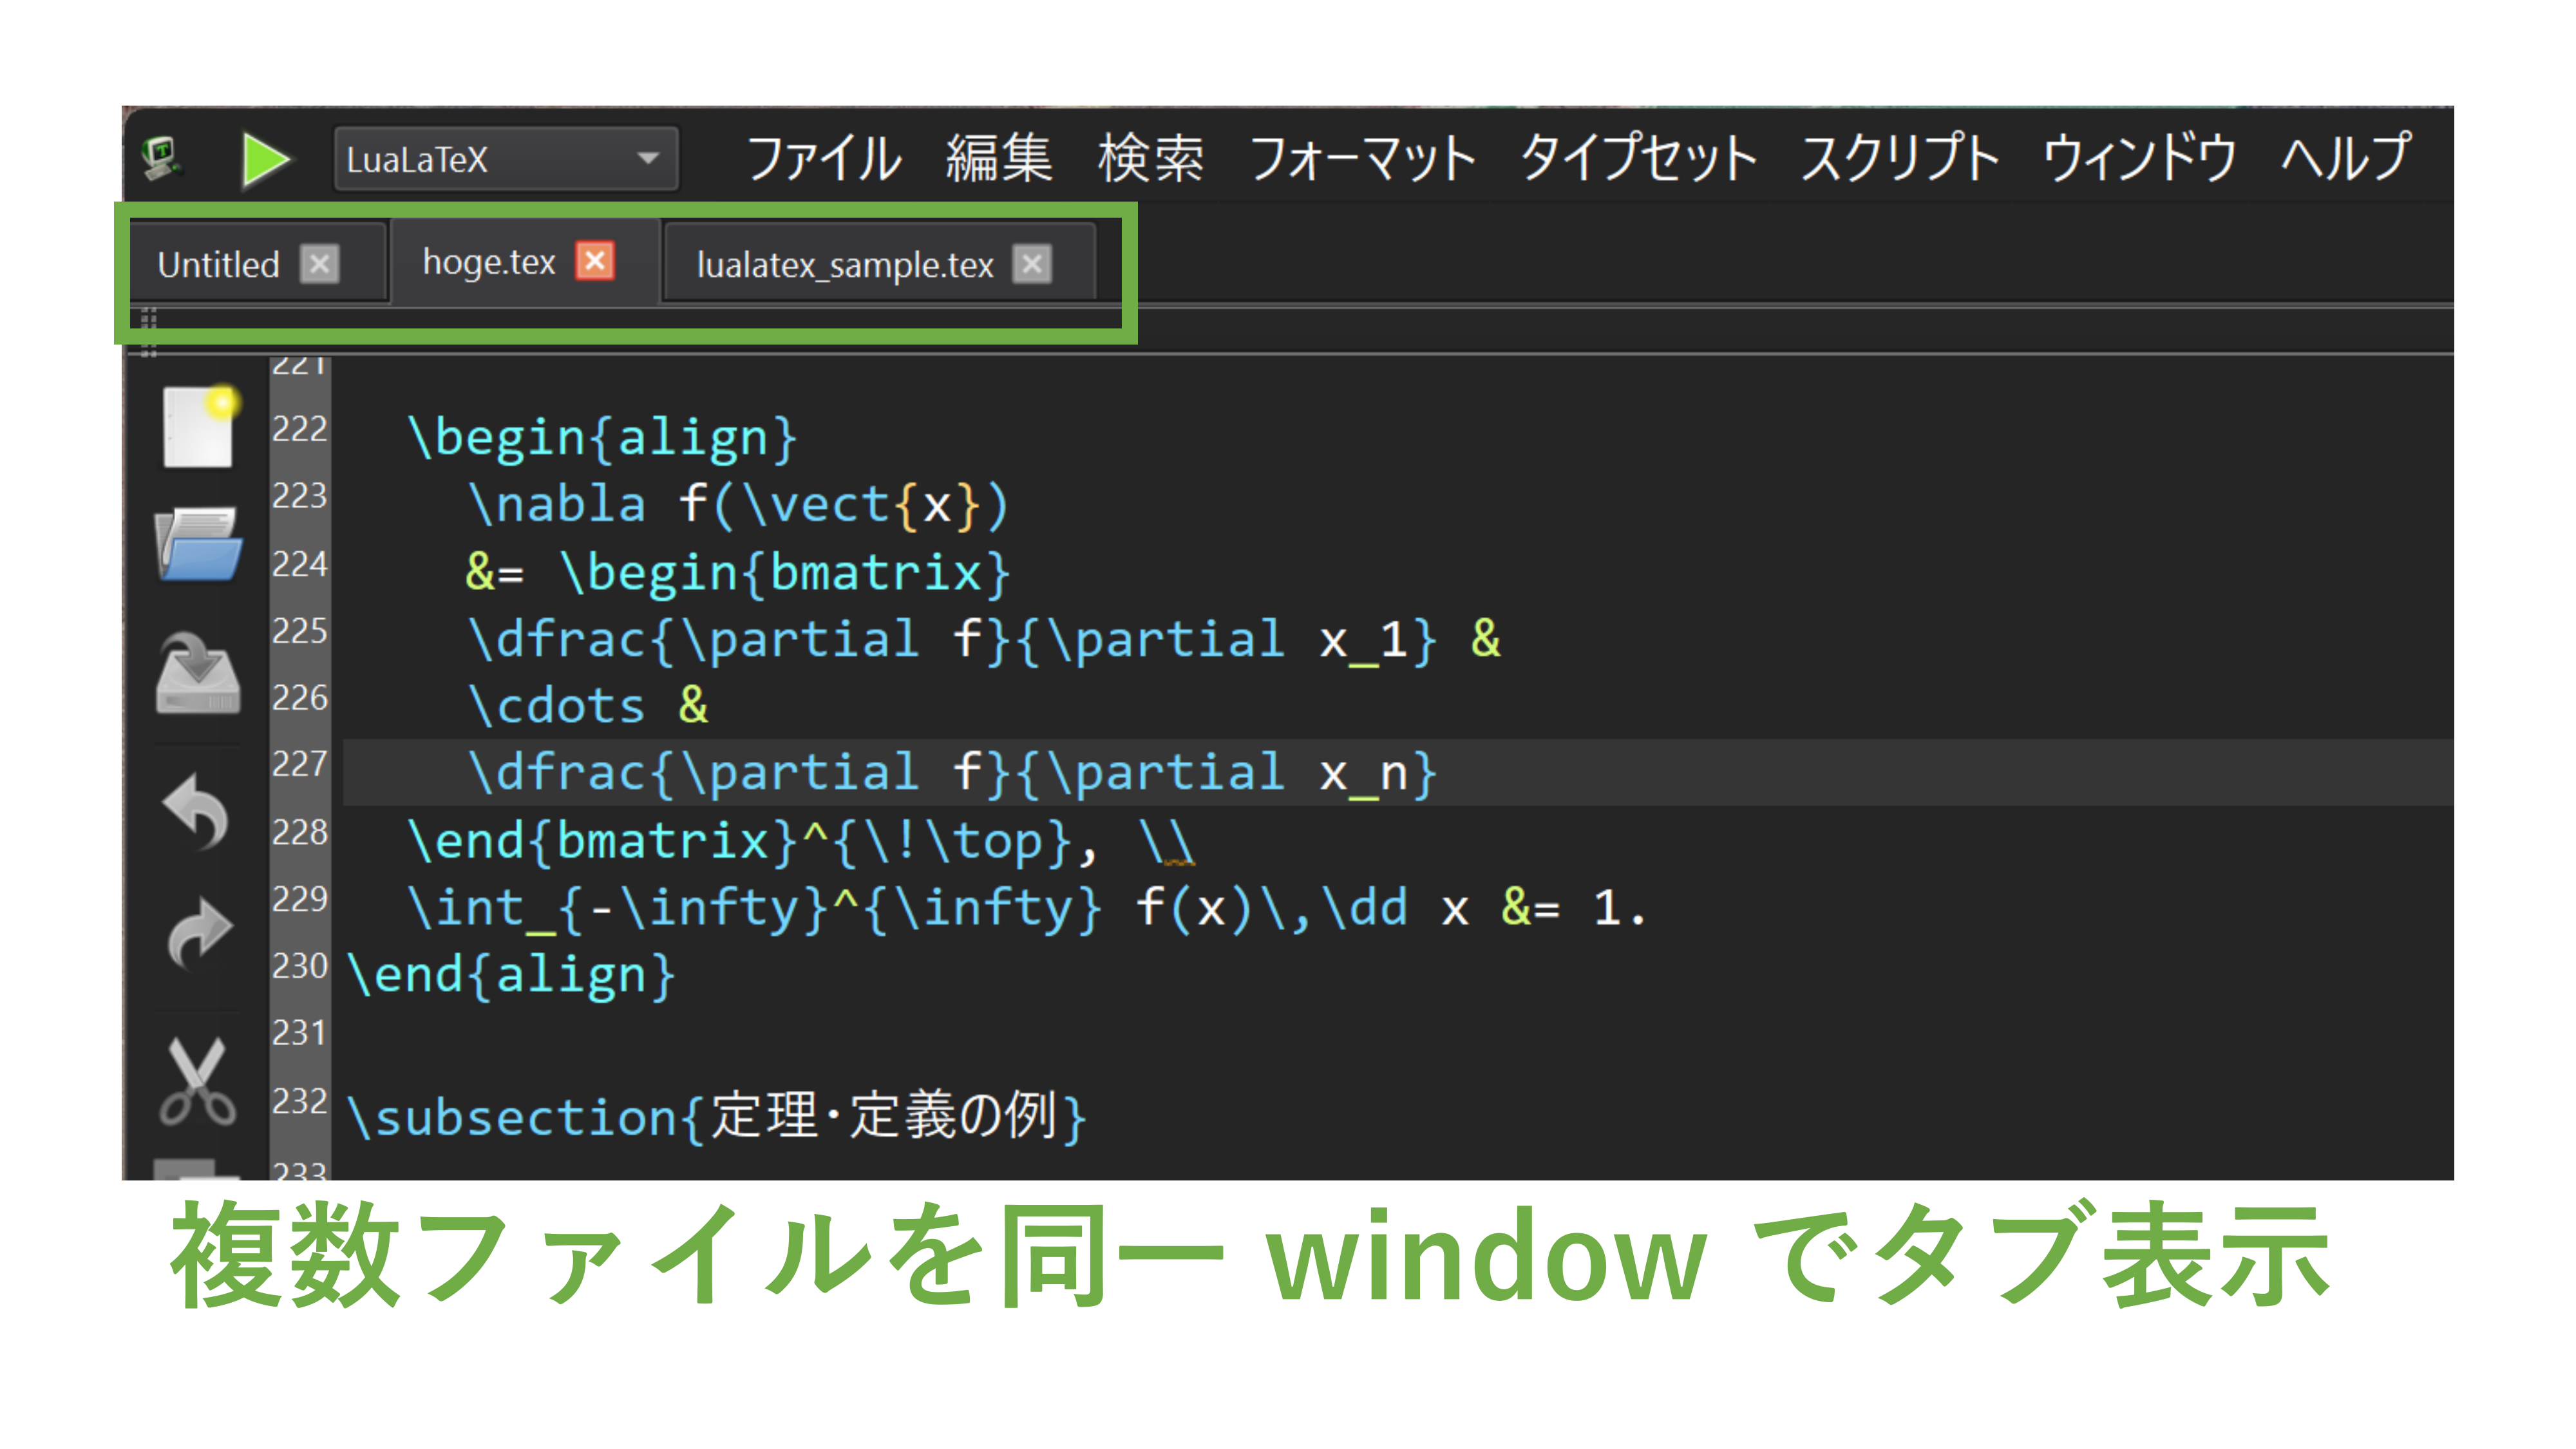This screenshot has height=1449, width=2576.
Task: Close the Untitled tab
Action: [320, 263]
